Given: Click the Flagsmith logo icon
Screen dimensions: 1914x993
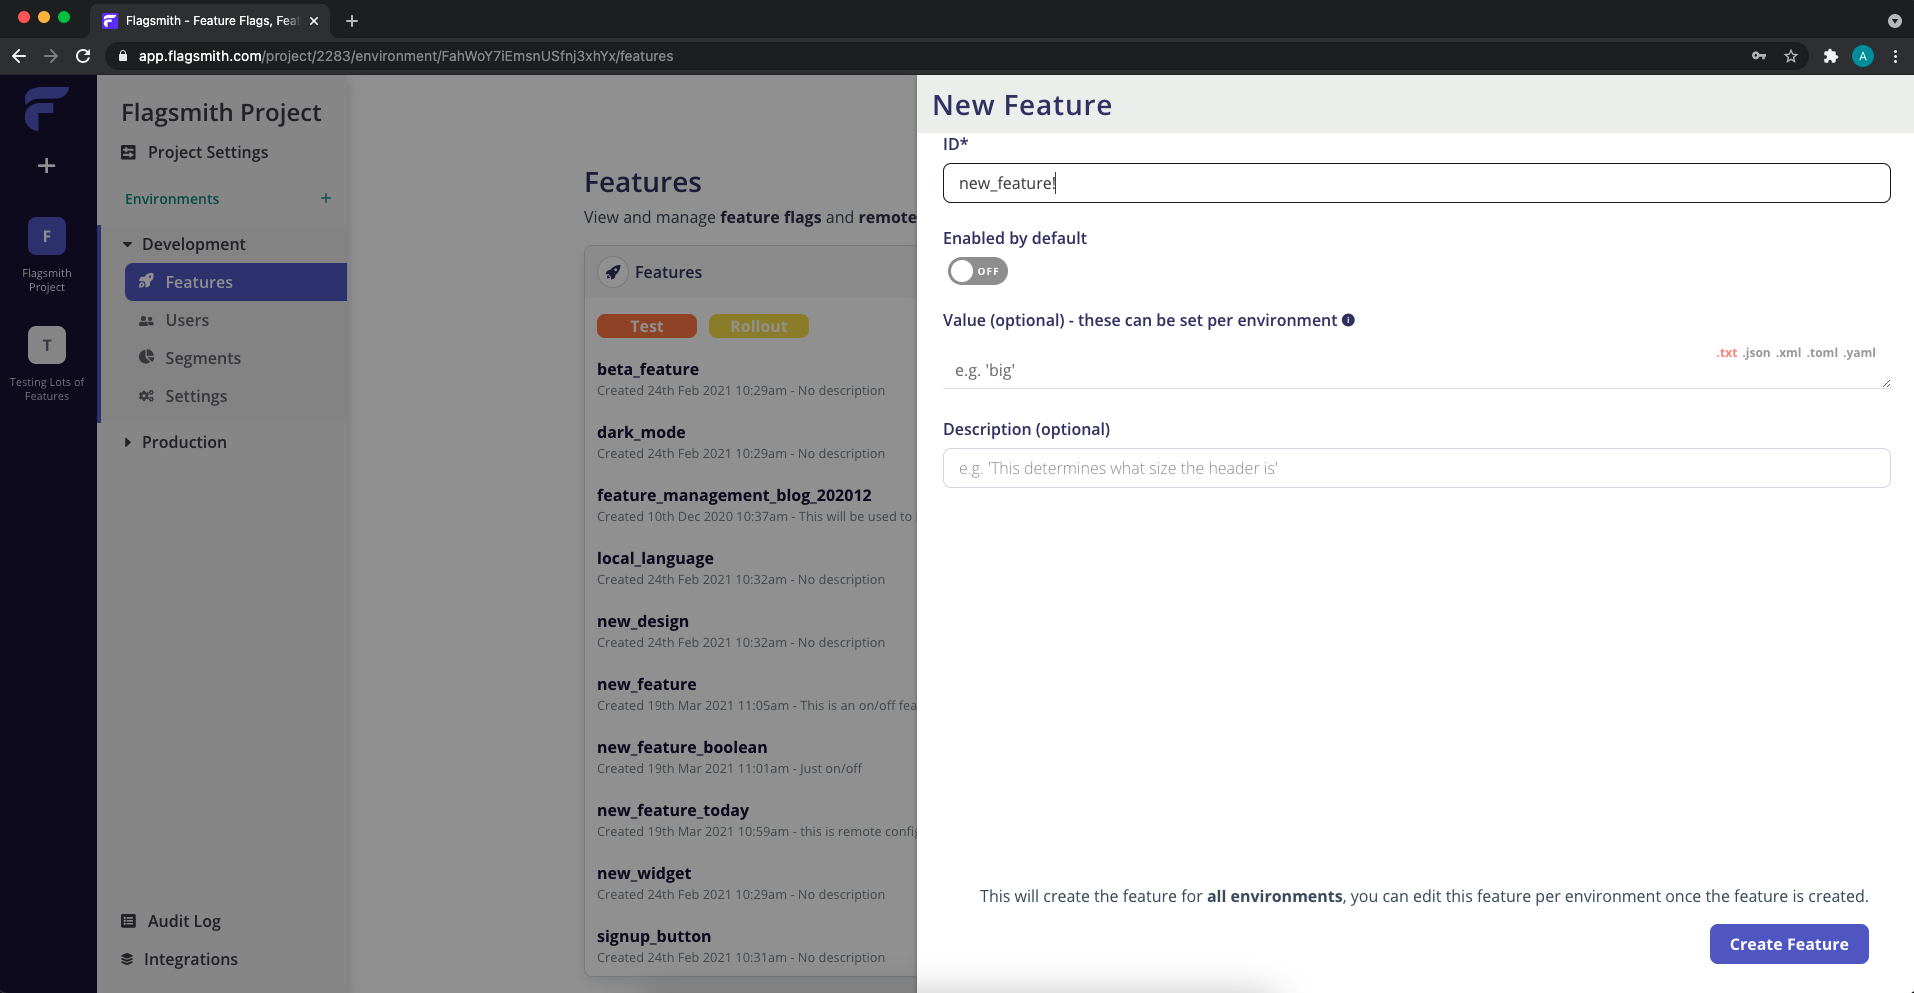Looking at the screenshot, I should tap(46, 108).
